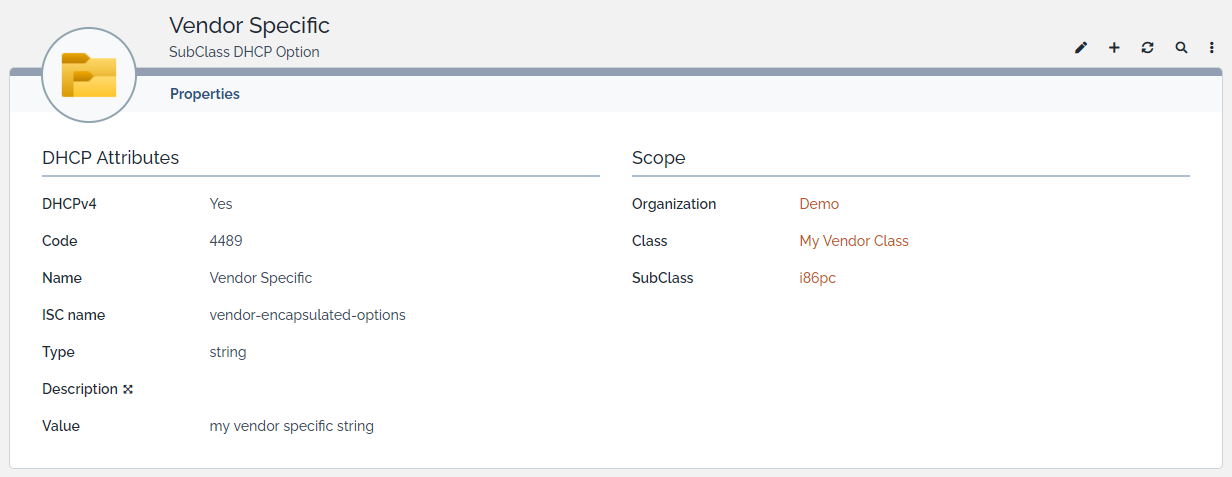Click the Code value 4489
This screenshot has height=477, width=1232.
[x=226, y=241]
